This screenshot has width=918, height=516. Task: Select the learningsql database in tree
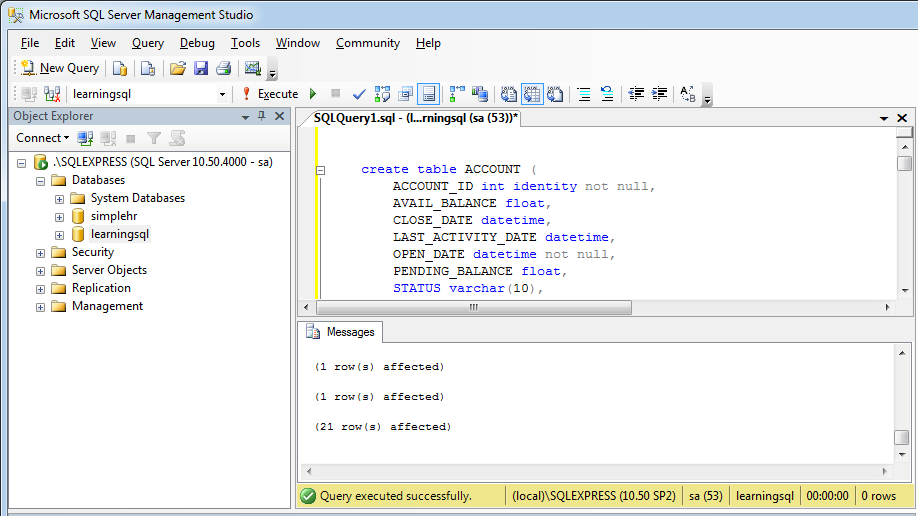coord(119,234)
